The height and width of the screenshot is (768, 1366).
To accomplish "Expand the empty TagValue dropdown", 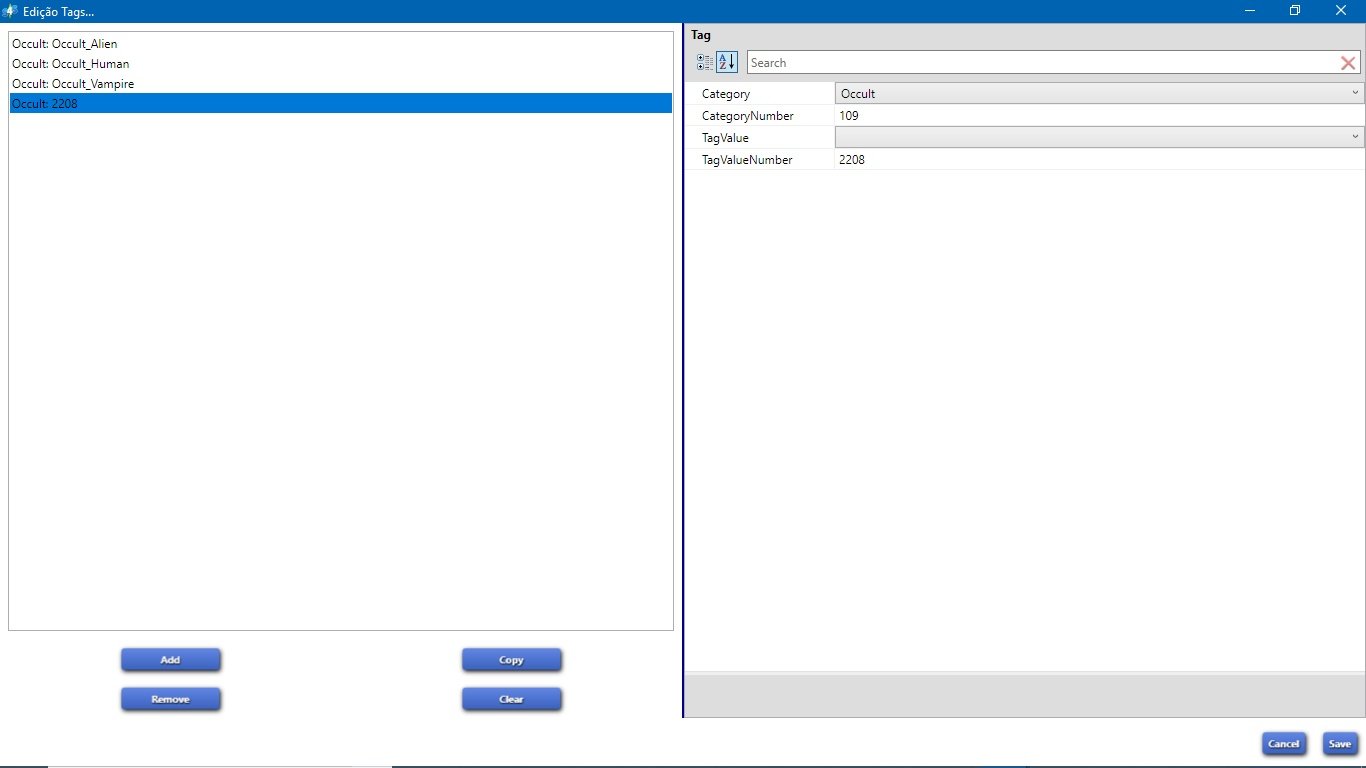I will tap(1100, 137).
